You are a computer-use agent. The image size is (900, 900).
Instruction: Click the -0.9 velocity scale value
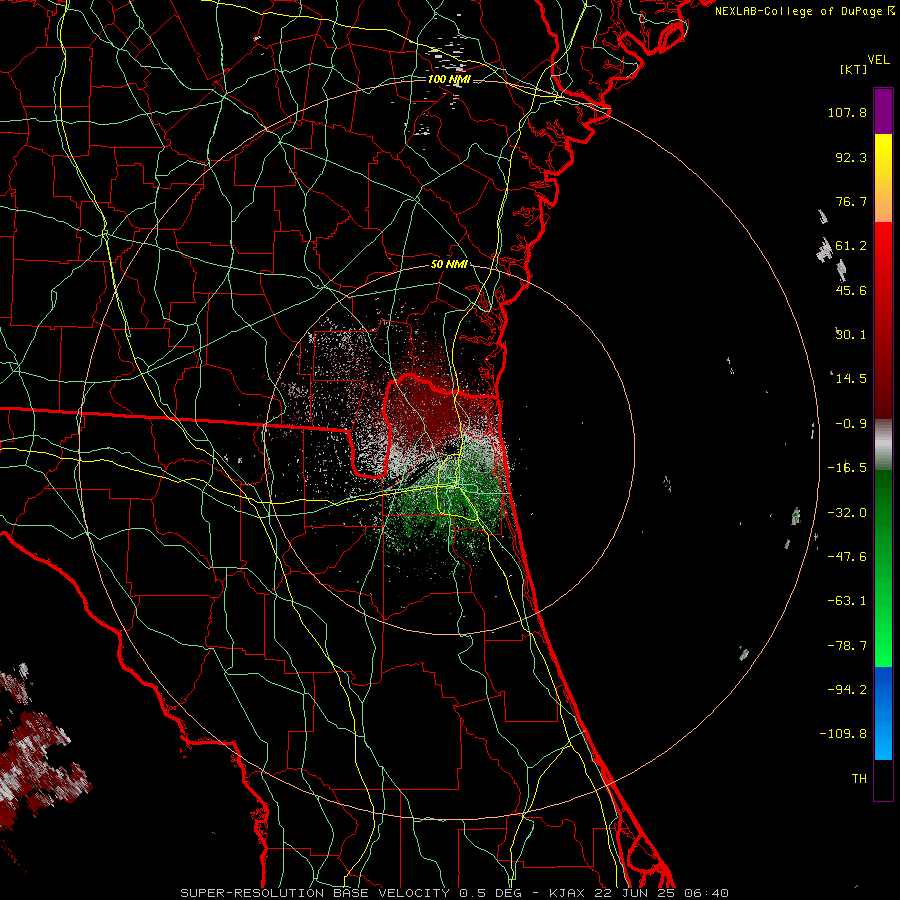(x=851, y=424)
